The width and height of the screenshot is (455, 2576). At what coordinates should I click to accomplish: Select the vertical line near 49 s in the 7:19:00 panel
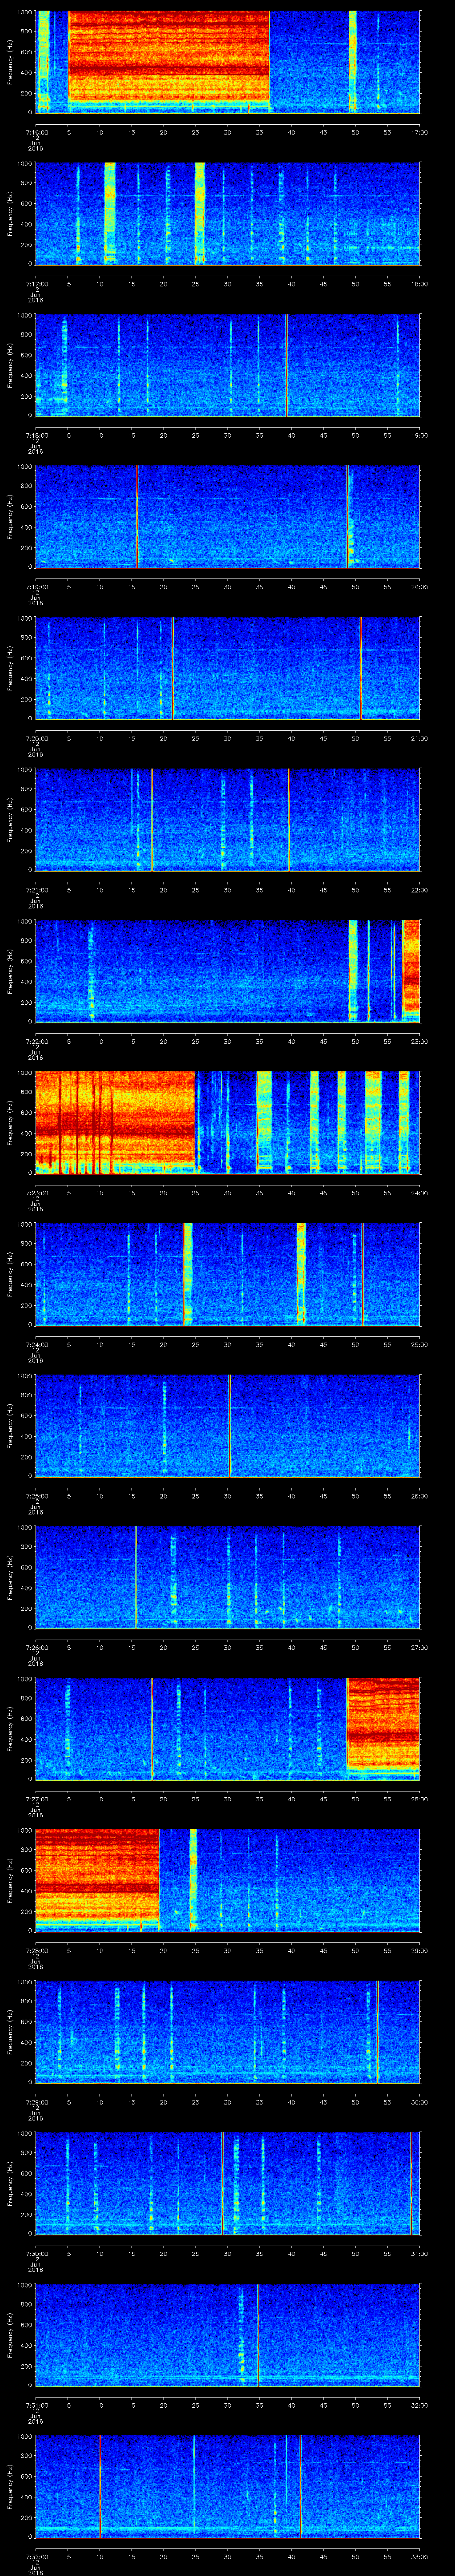[x=348, y=517]
